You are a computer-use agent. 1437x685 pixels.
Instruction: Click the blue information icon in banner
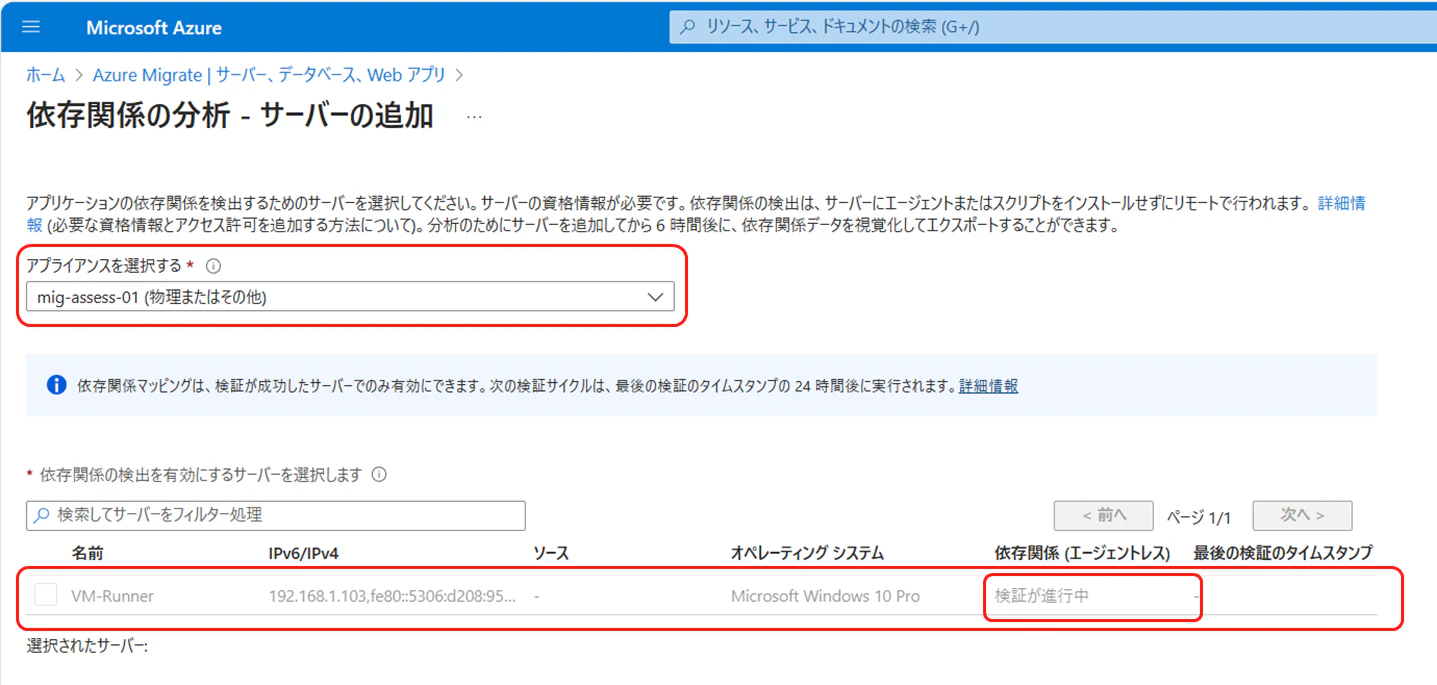coord(57,385)
